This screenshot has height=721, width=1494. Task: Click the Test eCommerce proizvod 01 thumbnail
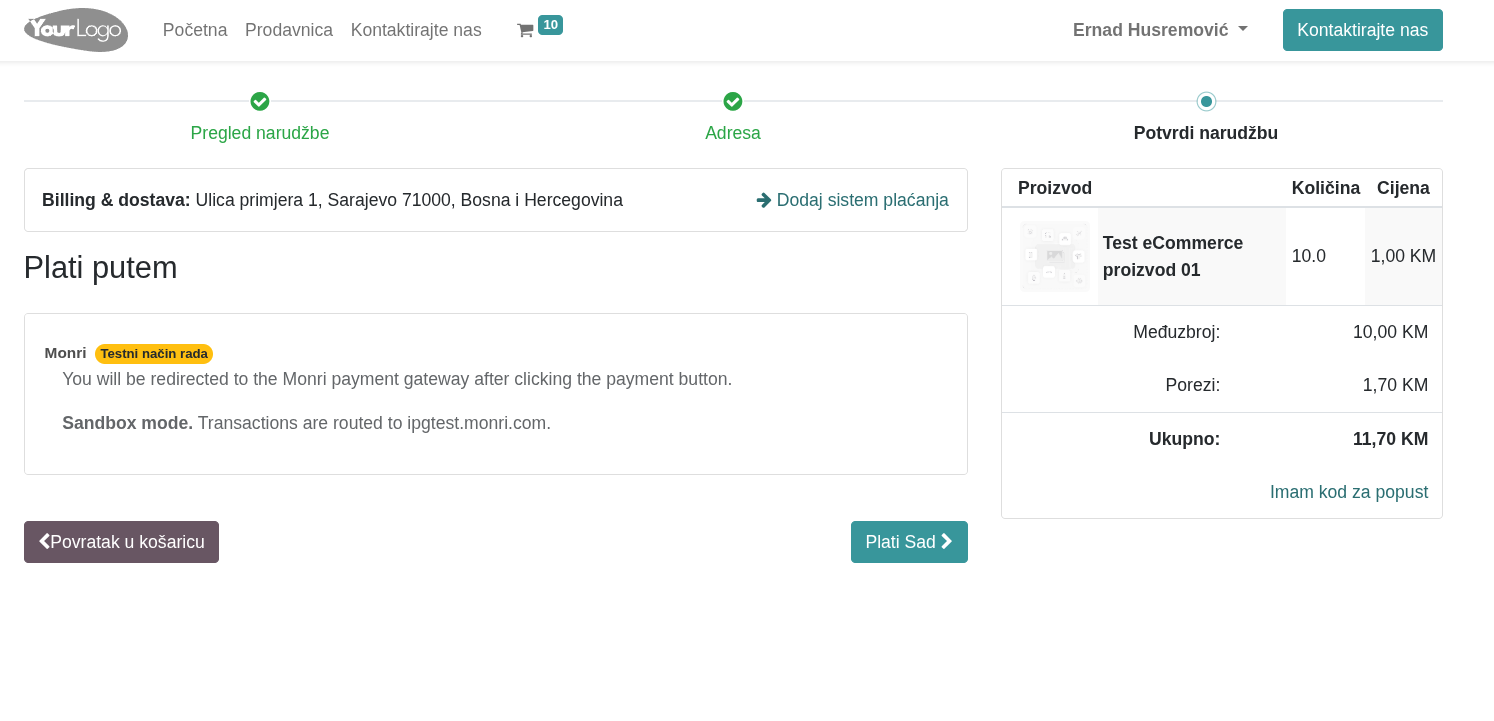pos(1055,256)
